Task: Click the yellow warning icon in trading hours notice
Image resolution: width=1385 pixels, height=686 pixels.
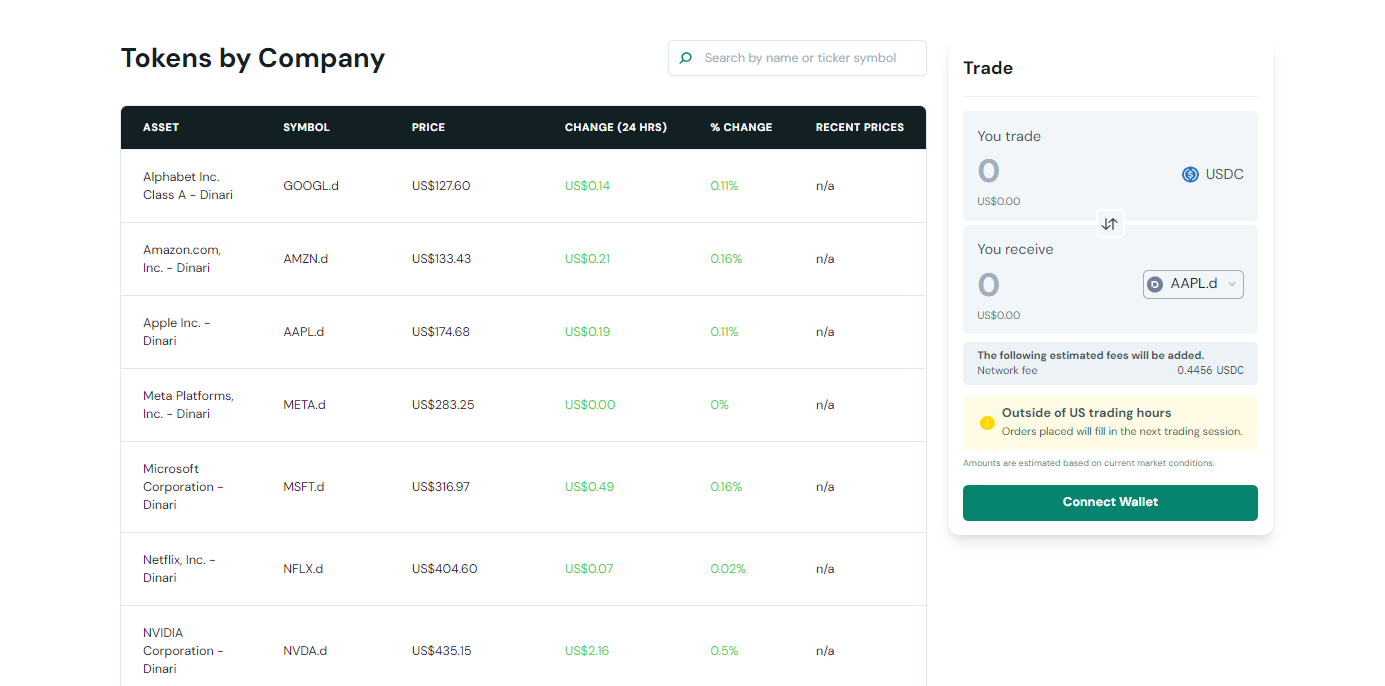Action: tap(986, 422)
